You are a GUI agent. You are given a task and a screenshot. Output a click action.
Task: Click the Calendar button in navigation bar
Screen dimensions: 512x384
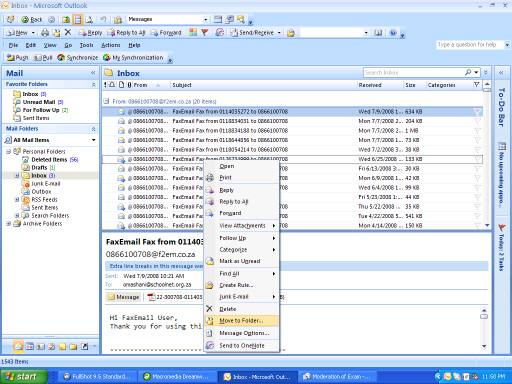pos(30,346)
